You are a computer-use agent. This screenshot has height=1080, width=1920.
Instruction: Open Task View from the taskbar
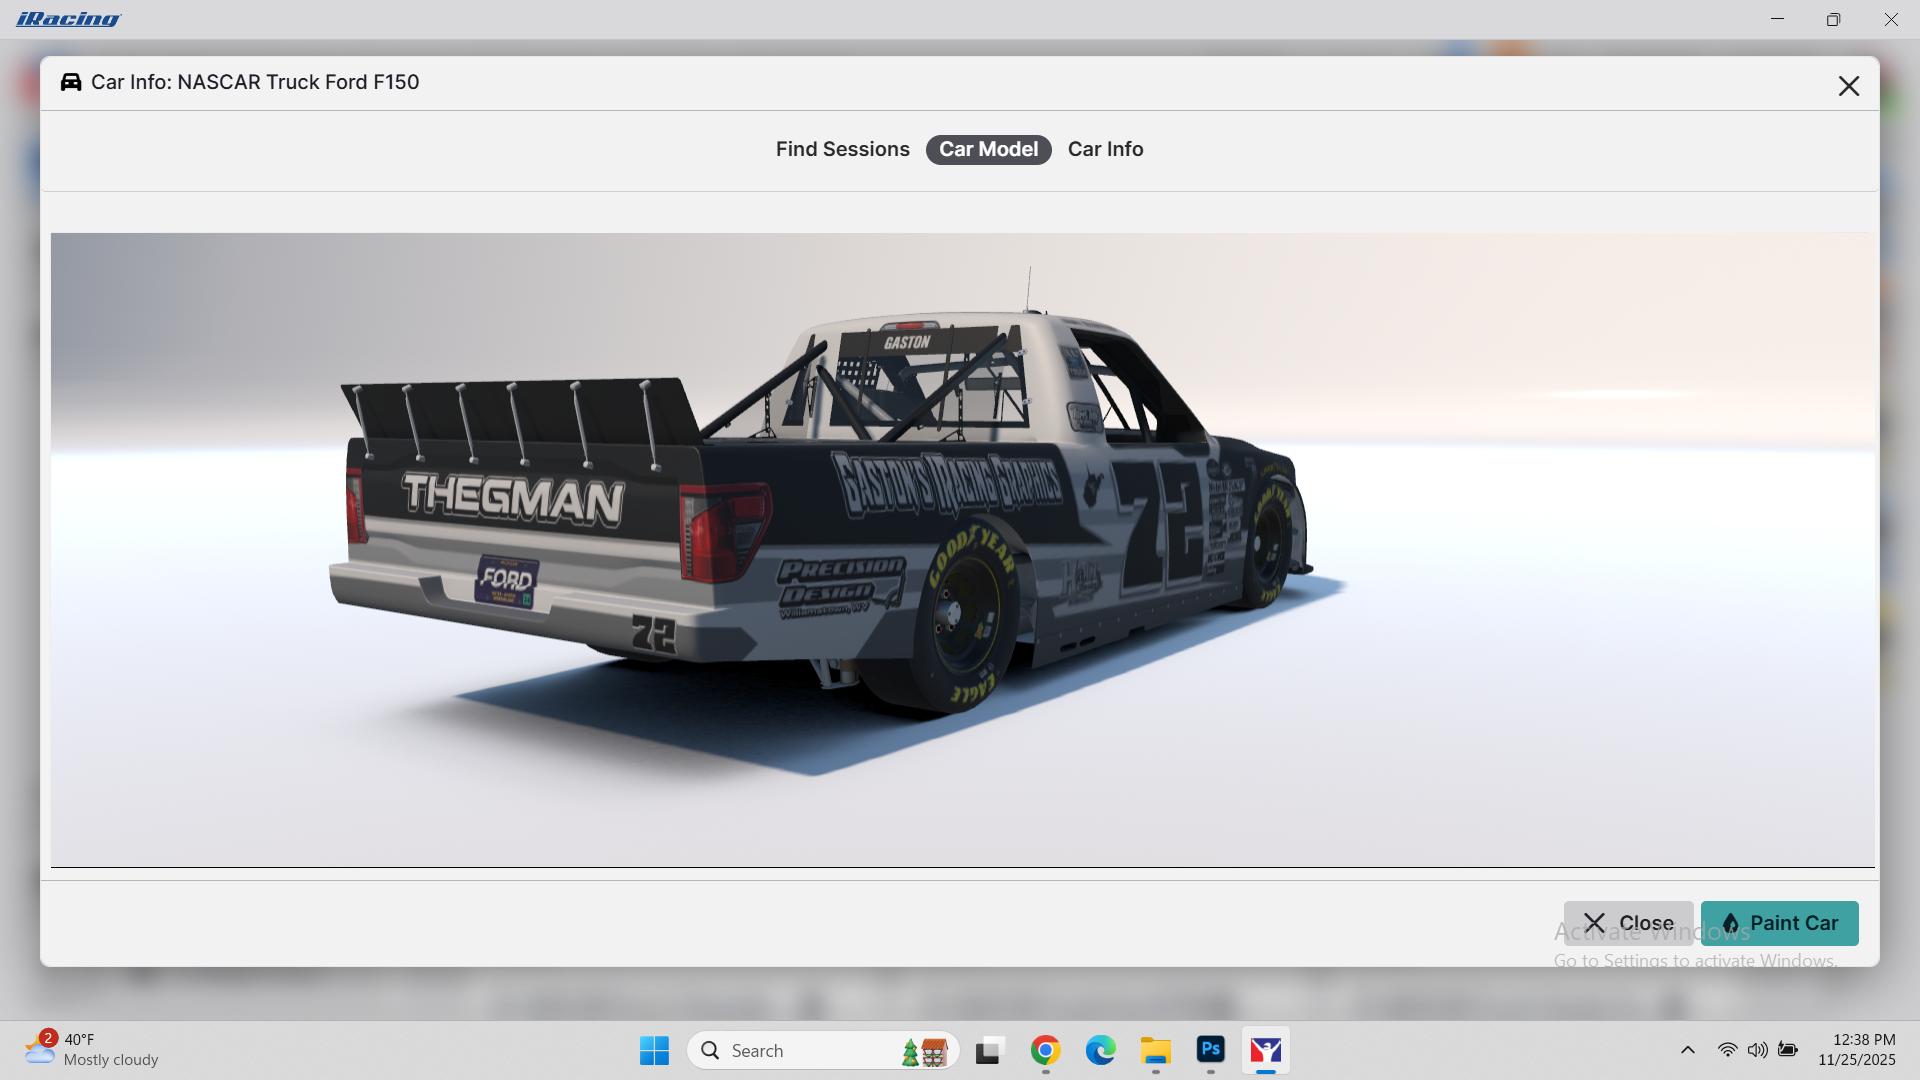coord(989,1050)
